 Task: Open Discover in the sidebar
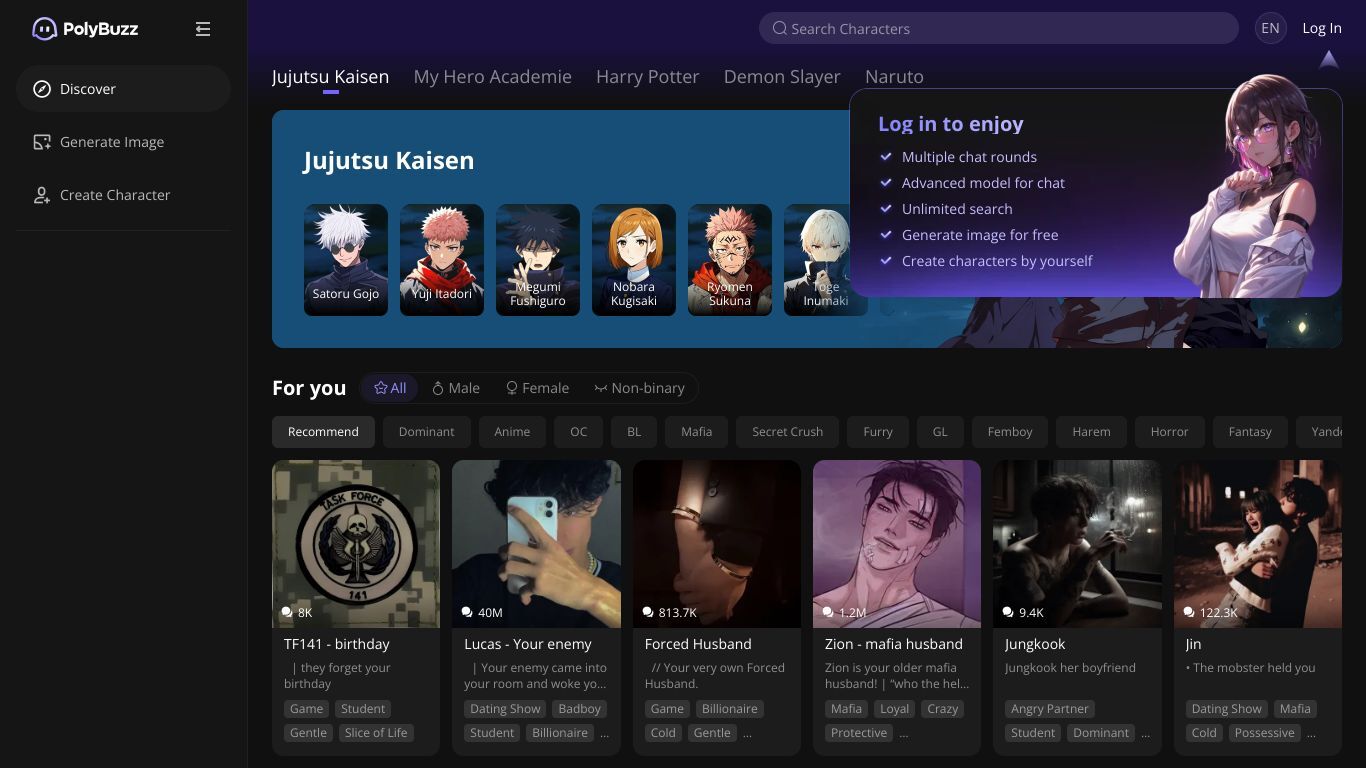point(123,89)
